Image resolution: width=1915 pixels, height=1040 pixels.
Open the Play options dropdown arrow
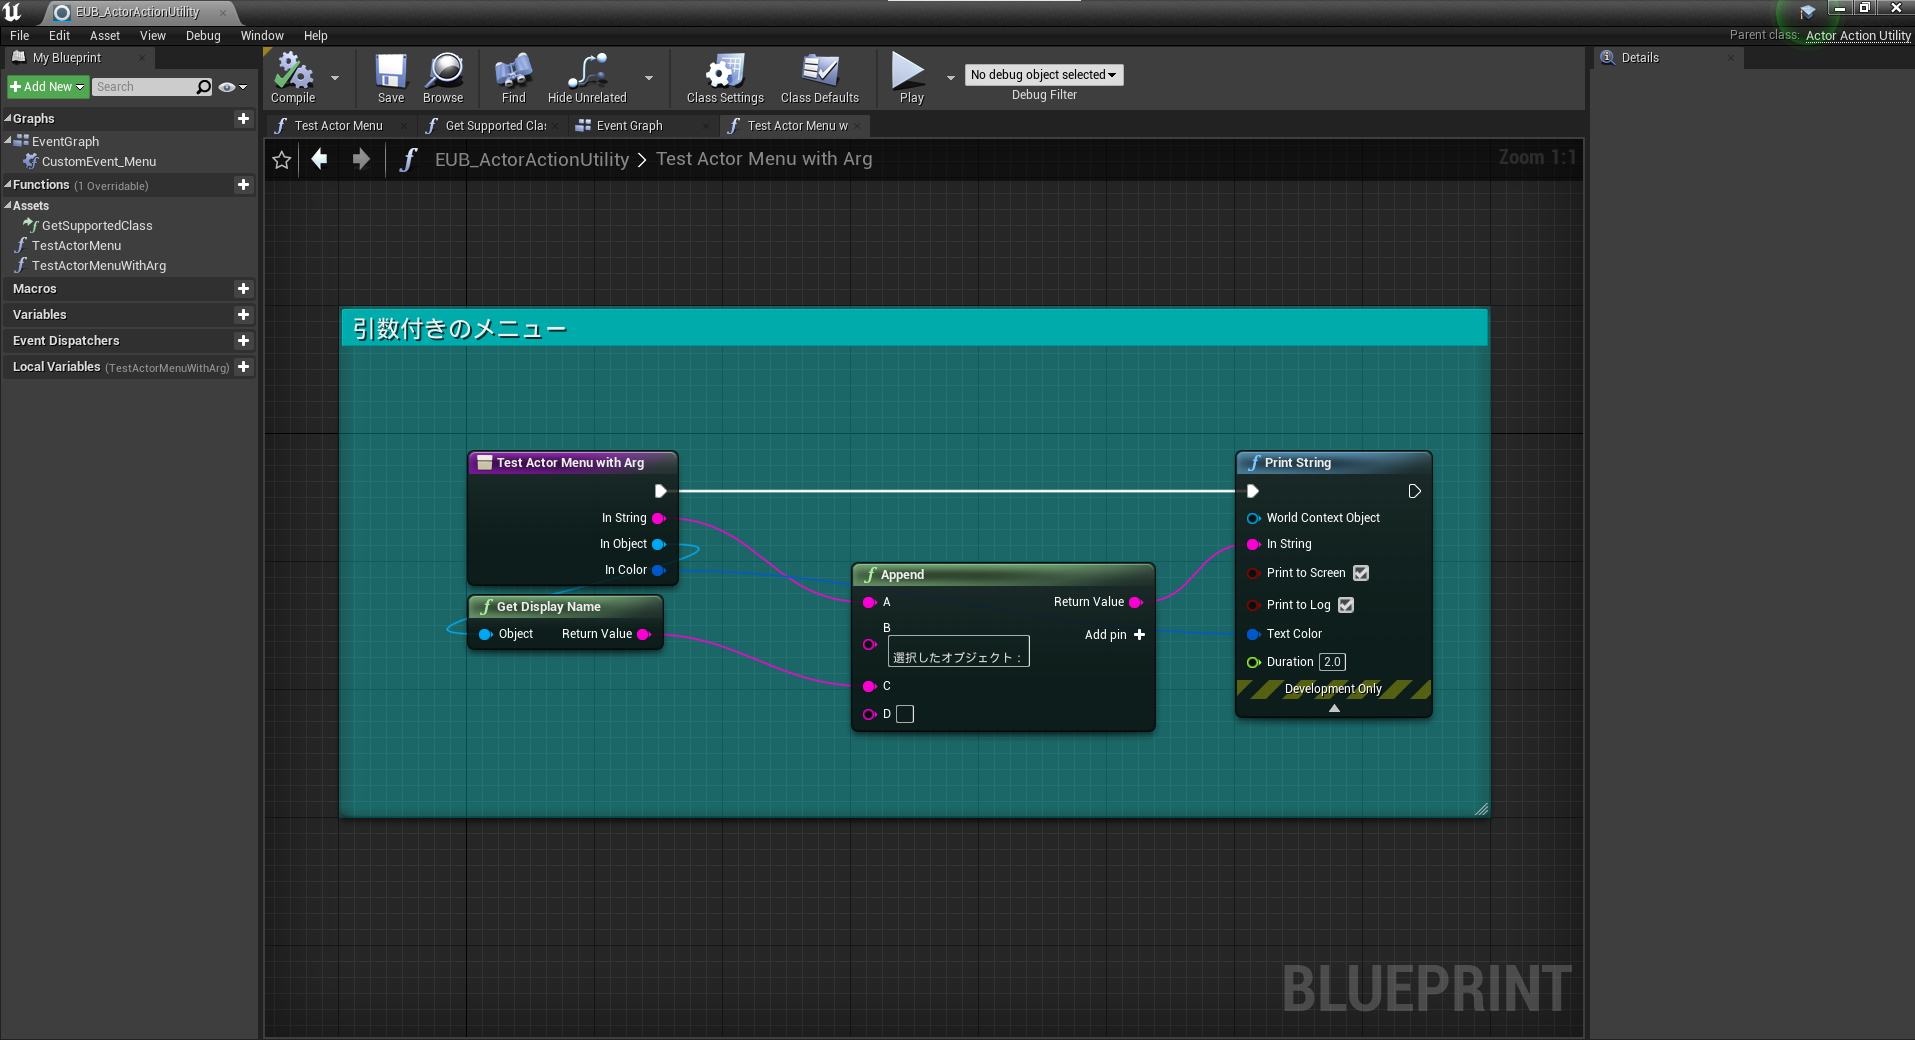point(950,77)
